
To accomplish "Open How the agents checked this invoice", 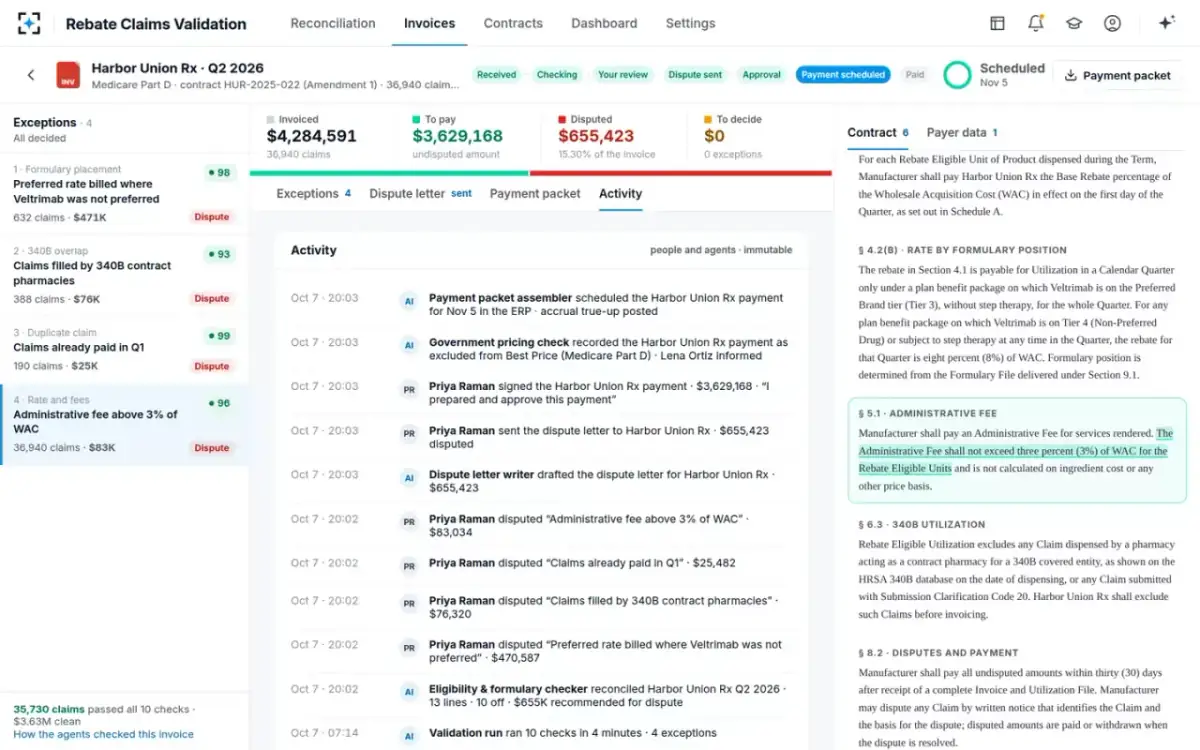I will click(x=104, y=734).
